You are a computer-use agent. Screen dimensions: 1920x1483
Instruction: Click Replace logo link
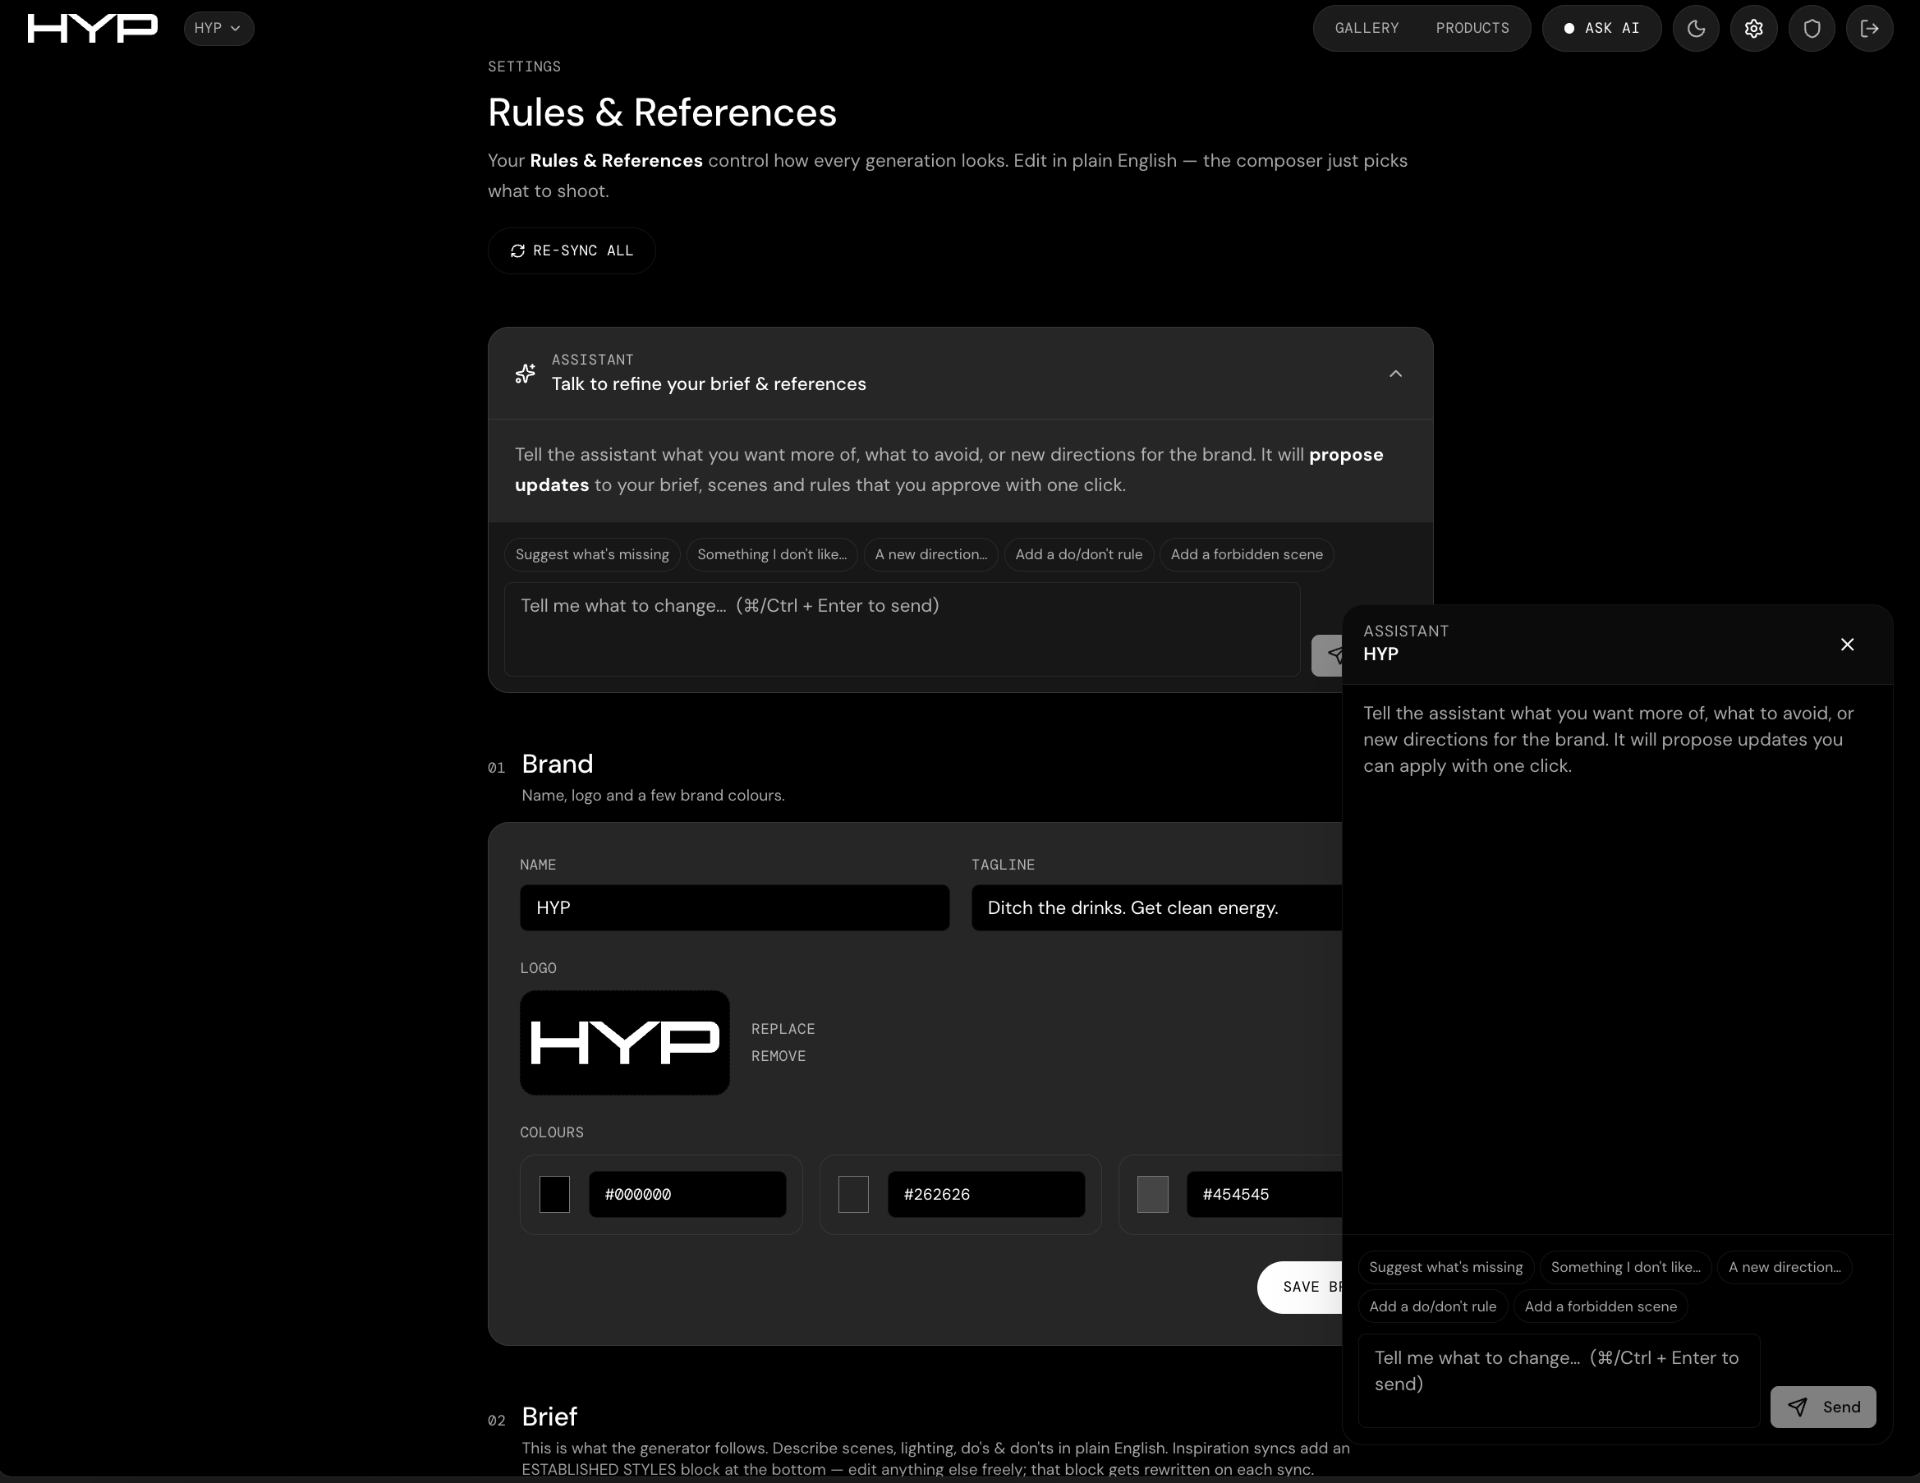coord(782,1029)
